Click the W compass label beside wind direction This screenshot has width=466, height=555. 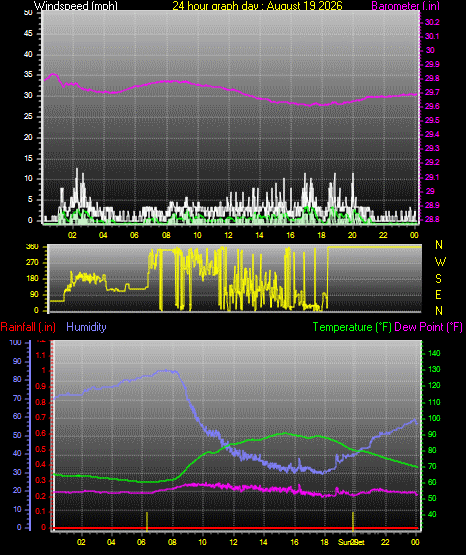tap(440, 262)
